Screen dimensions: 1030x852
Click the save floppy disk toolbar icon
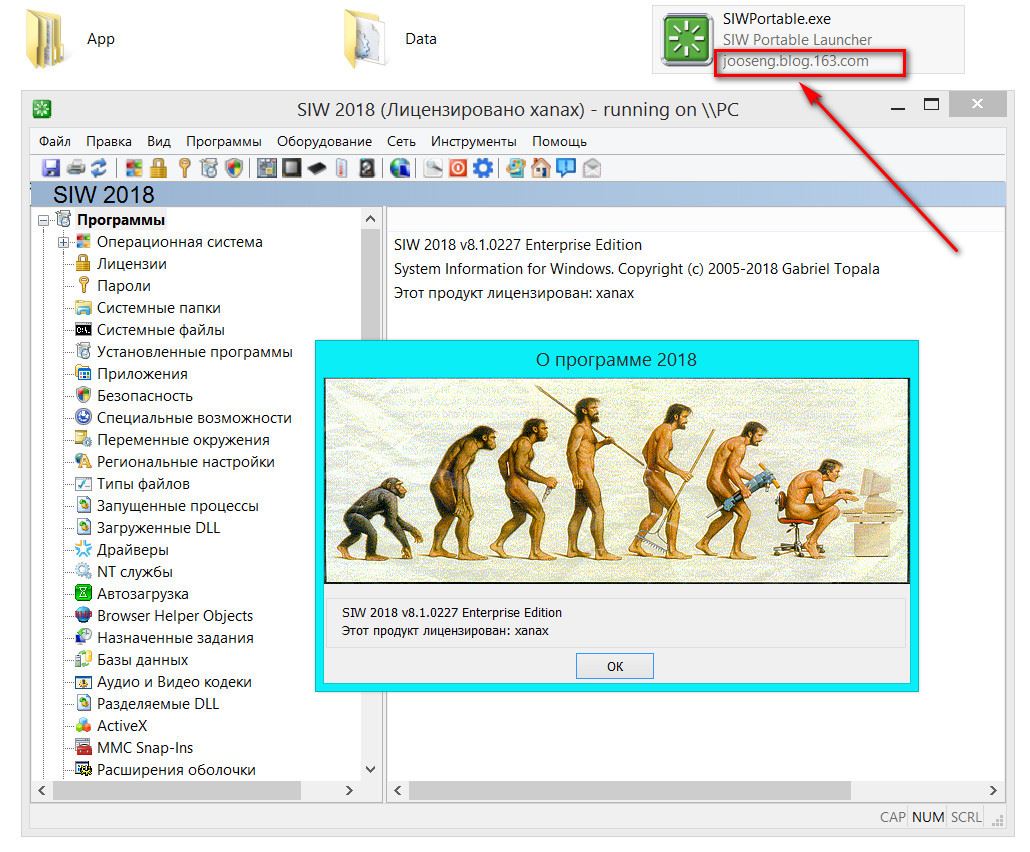click(50, 168)
